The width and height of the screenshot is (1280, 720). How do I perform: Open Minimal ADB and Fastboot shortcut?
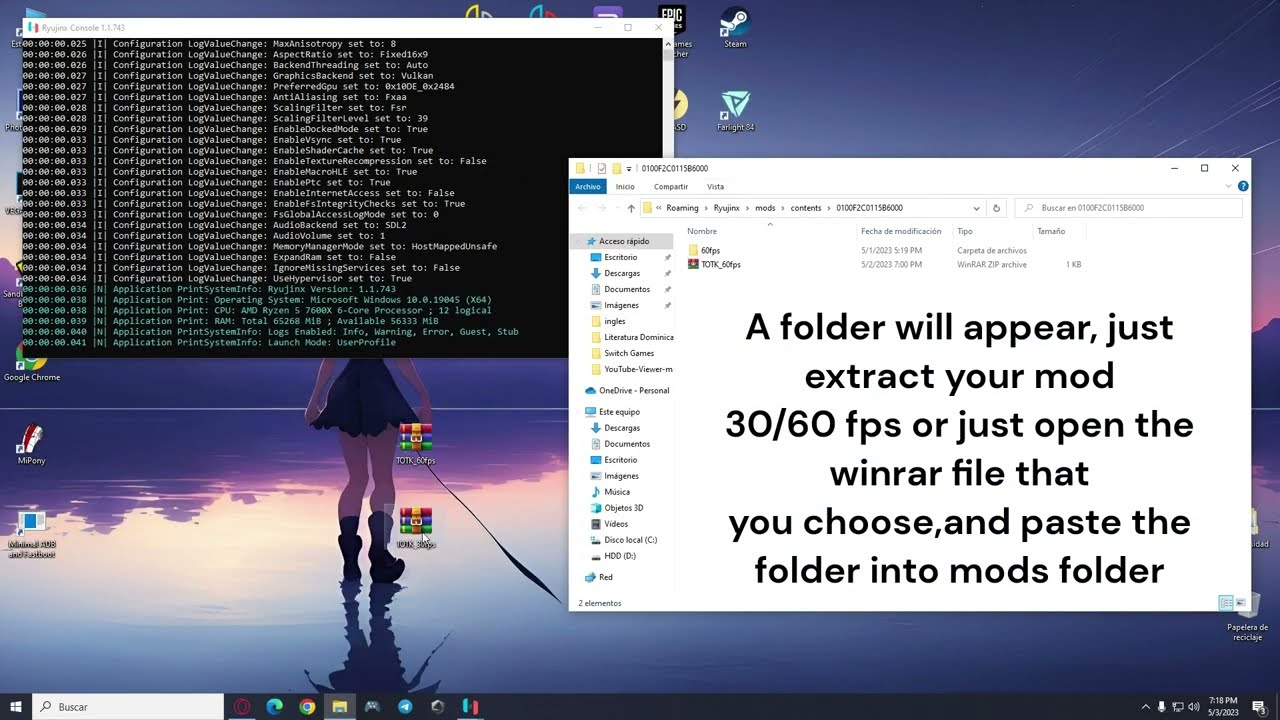click(31, 535)
